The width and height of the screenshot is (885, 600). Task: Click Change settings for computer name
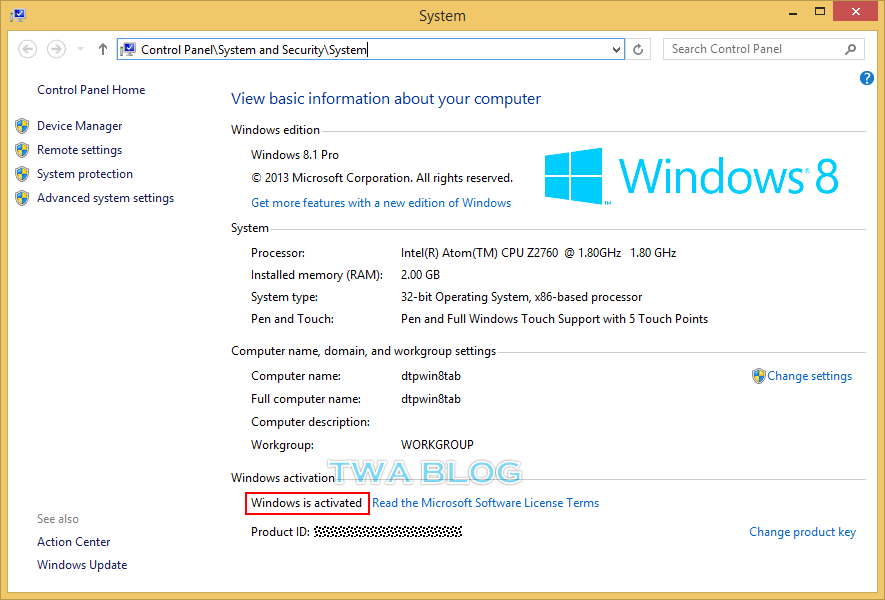[x=809, y=375]
